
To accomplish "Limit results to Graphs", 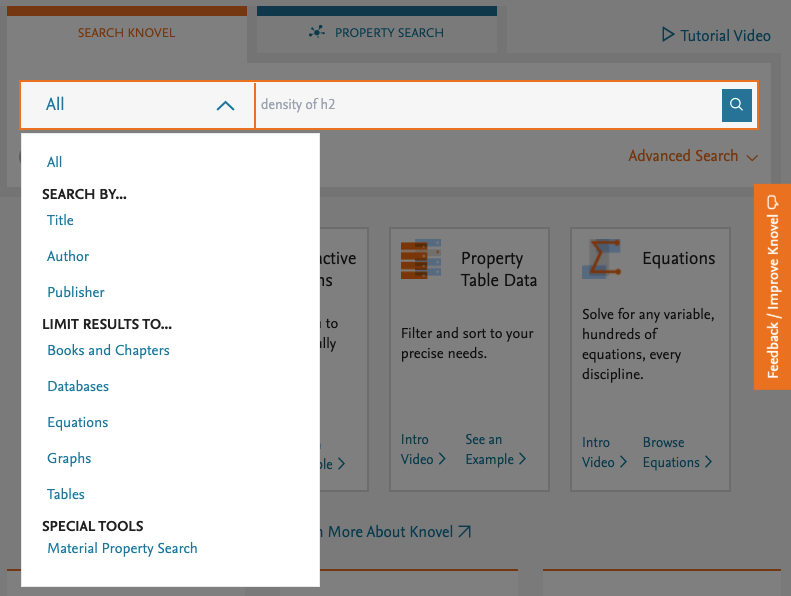I will coord(69,458).
